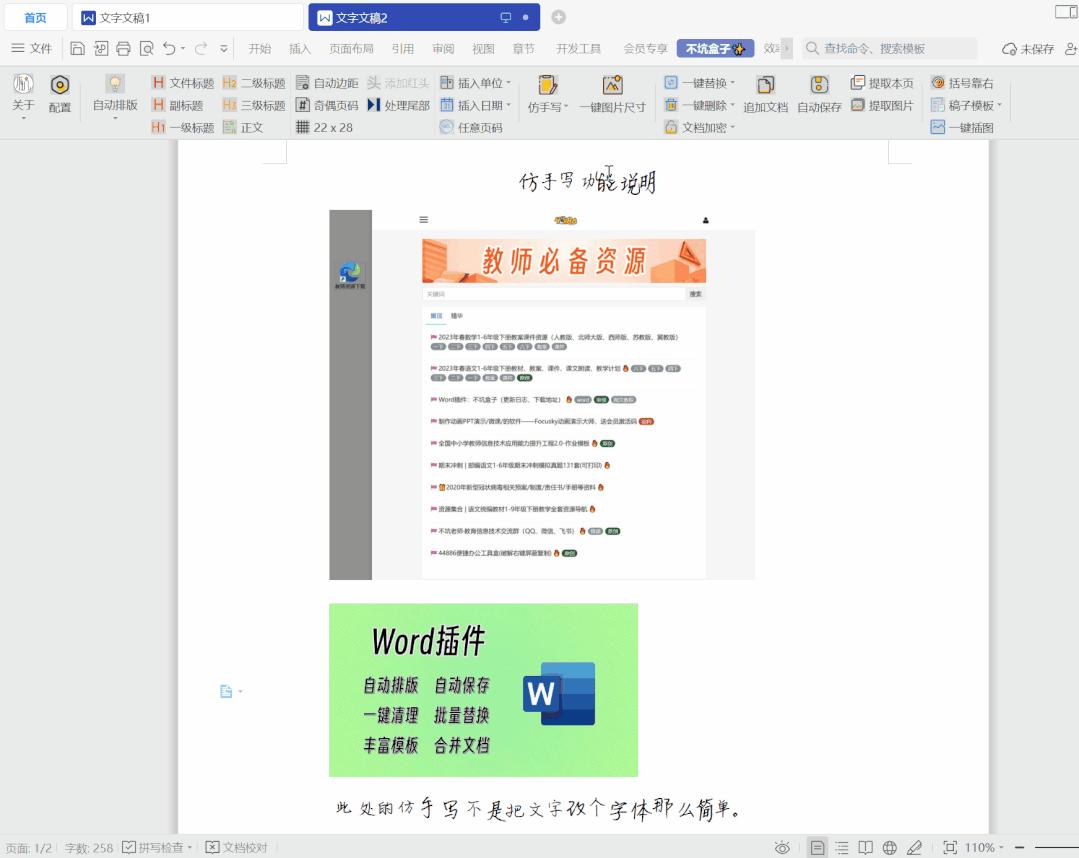Toggle eye-protection mode in status bar

[x=784, y=846]
